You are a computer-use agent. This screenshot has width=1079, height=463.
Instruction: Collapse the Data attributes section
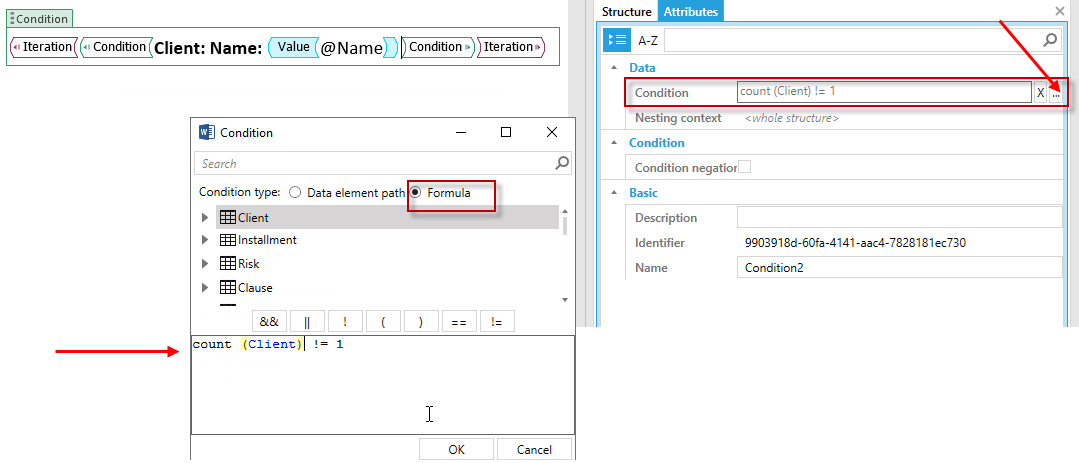[613, 68]
